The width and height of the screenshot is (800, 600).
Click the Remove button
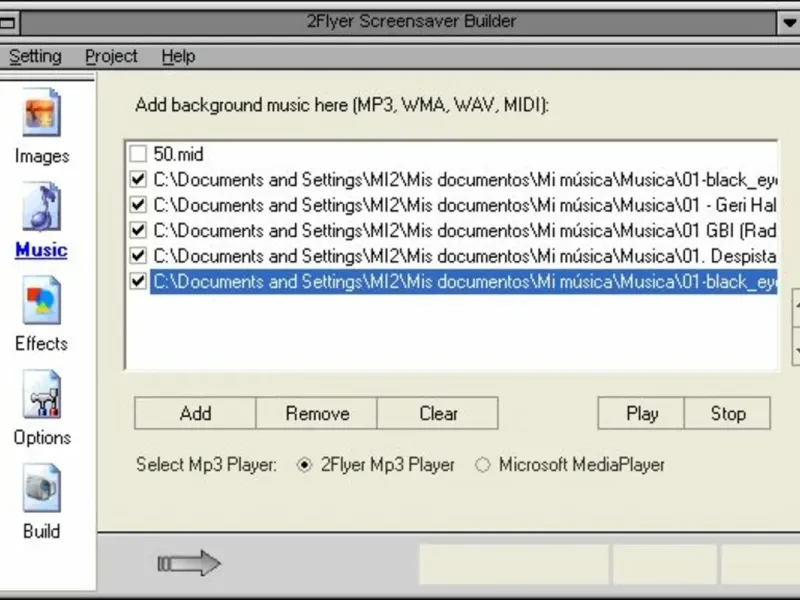317,413
